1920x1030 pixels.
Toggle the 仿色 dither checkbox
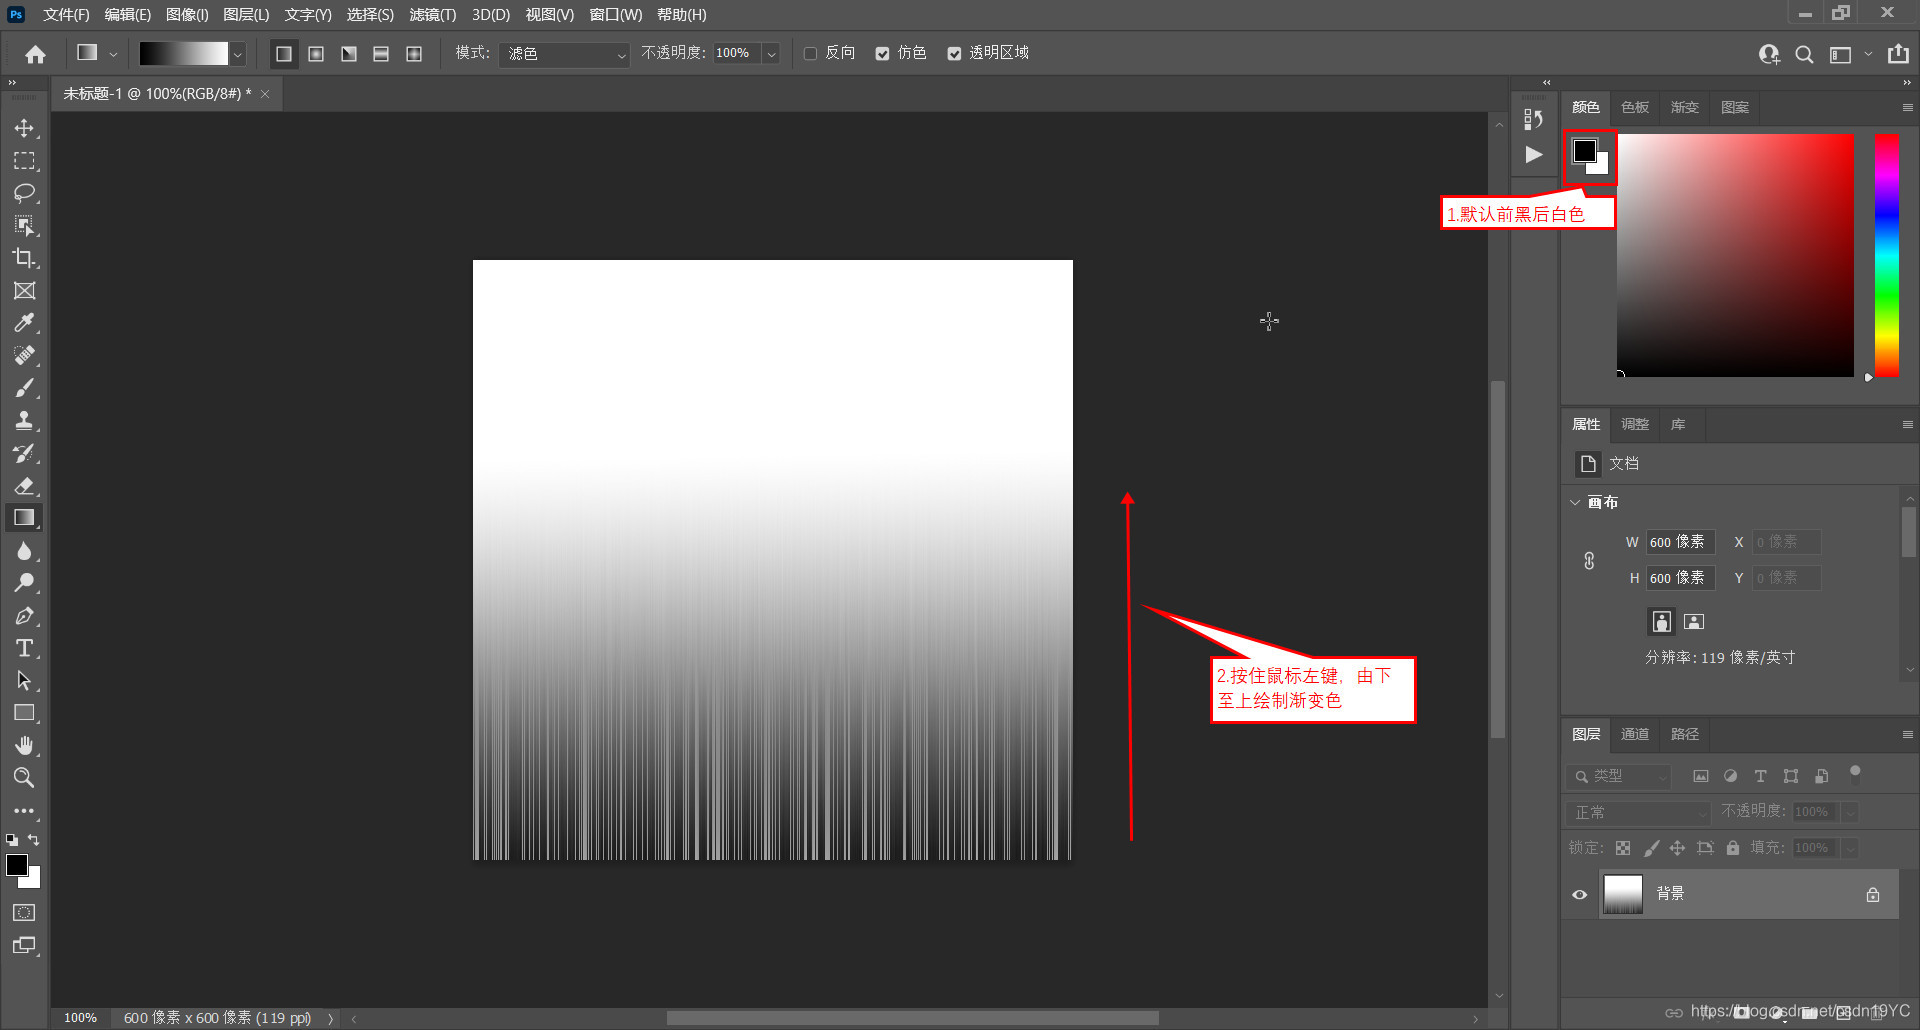tap(882, 54)
